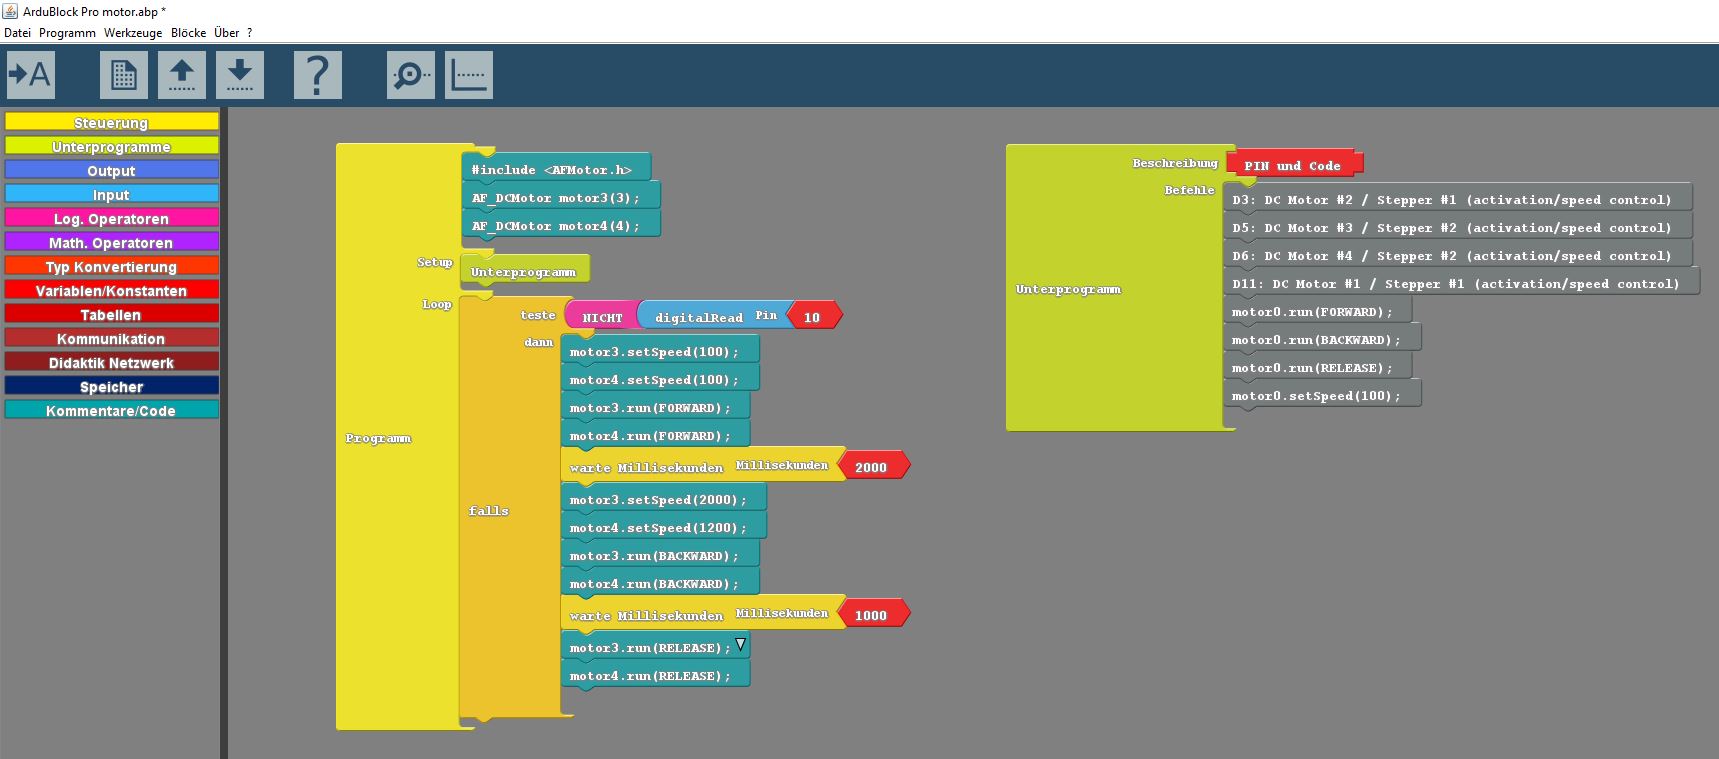Select the red 'PIN und Code' description block
The width and height of the screenshot is (1719, 759).
pos(1293,165)
